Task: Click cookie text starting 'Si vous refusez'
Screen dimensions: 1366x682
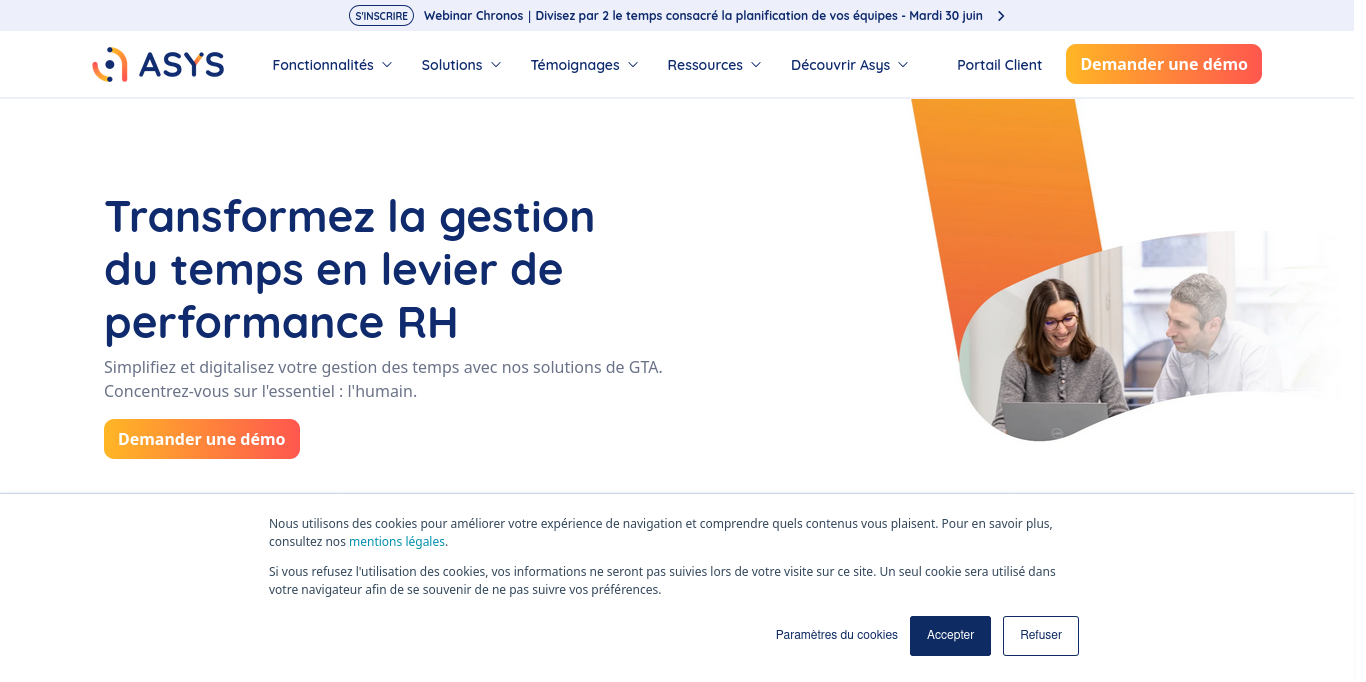Action: (x=662, y=581)
